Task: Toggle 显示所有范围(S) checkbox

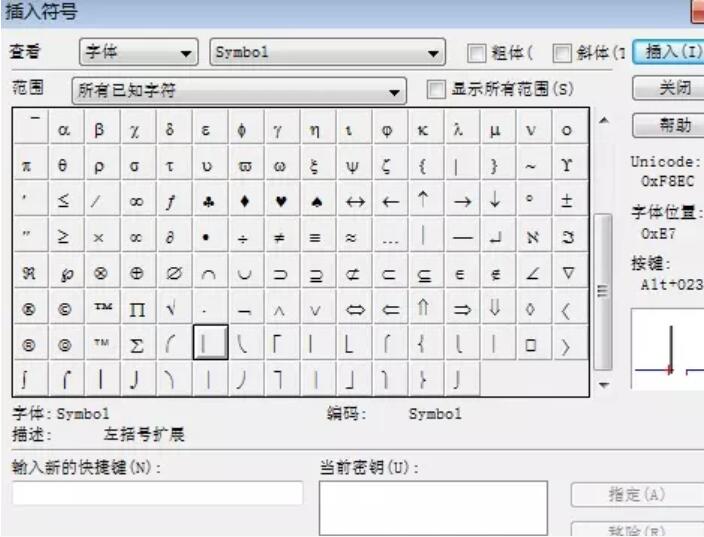Action: (436, 89)
